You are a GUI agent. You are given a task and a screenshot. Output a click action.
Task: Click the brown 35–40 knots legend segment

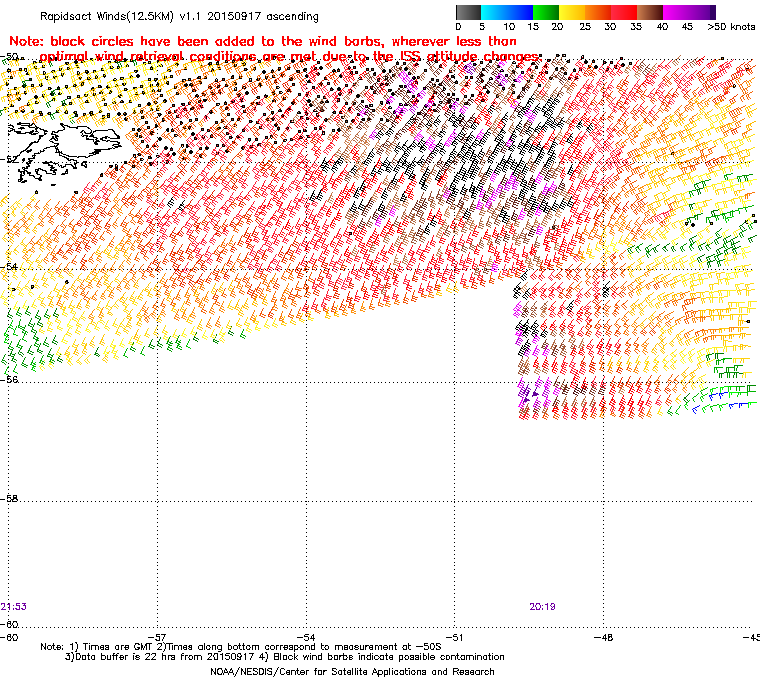(650, 12)
